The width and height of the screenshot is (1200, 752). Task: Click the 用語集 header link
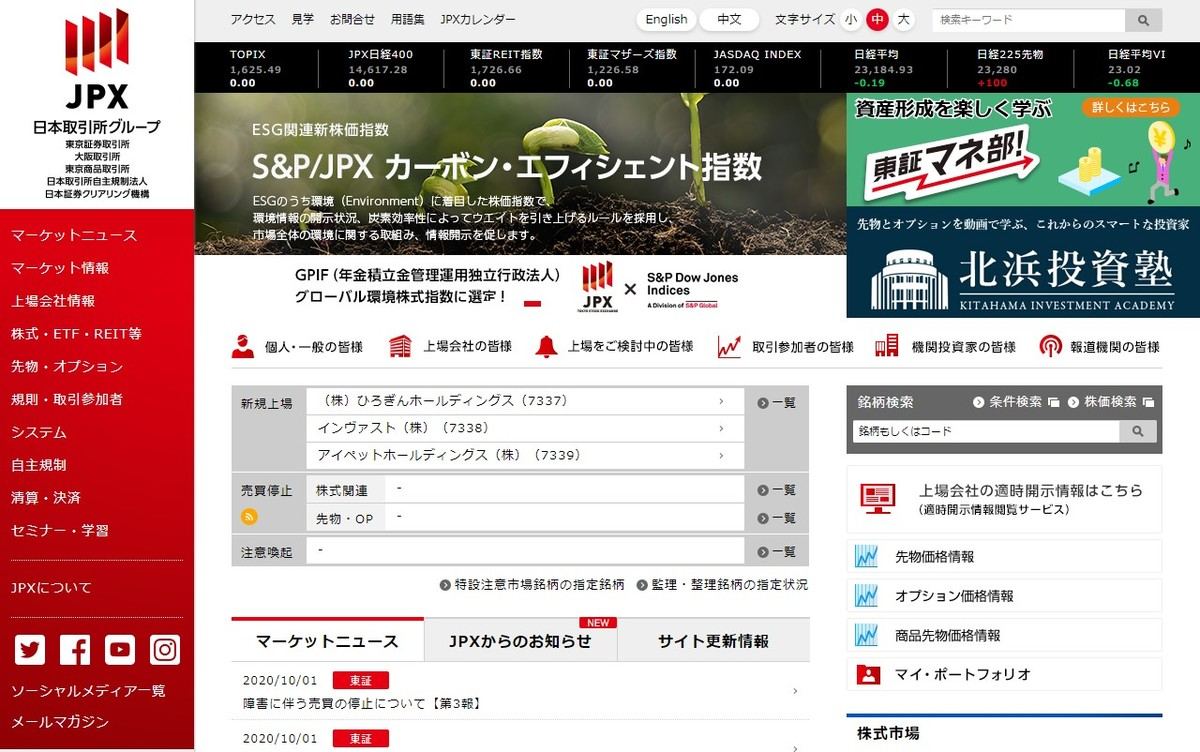[x=407, y=19]
